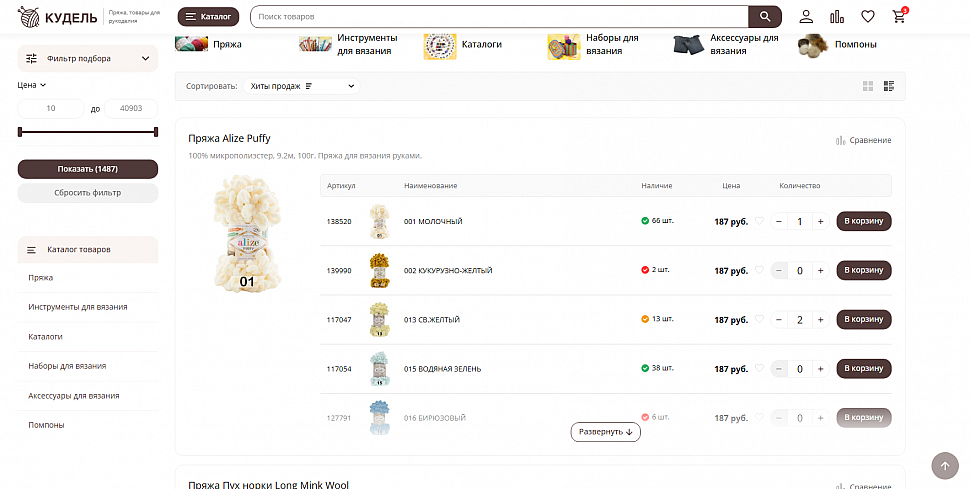The height and width of the screenshot is (489, 970).
Task: Open Хиты продаж sort dropdown
Action: 301,86
